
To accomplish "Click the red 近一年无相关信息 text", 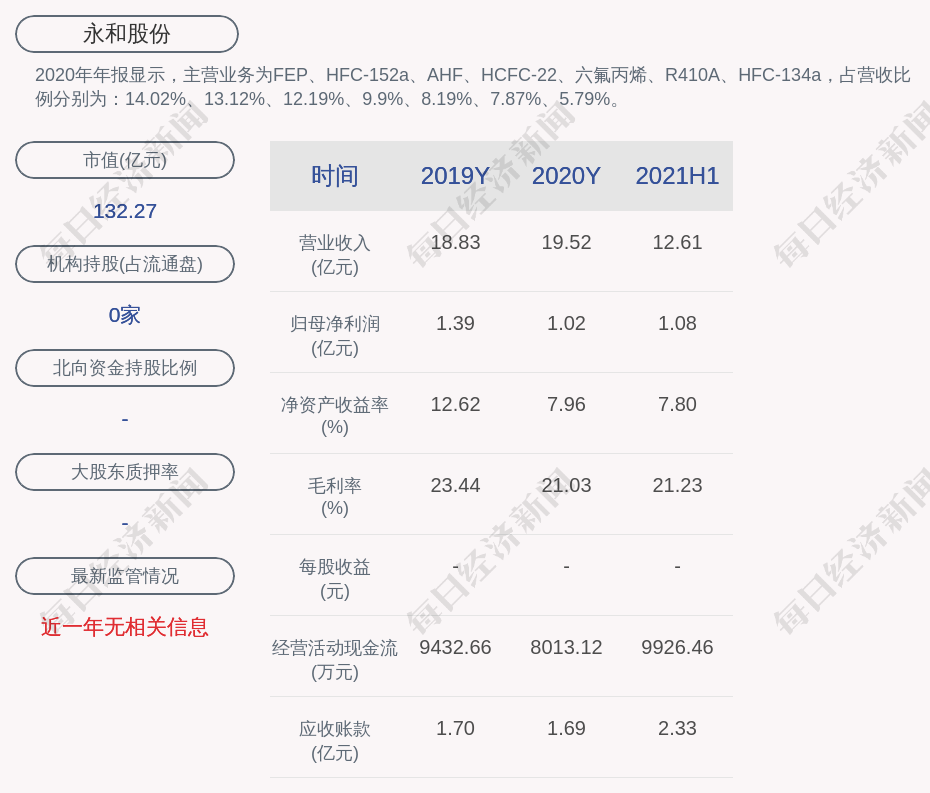I will [x=125, y=627].
